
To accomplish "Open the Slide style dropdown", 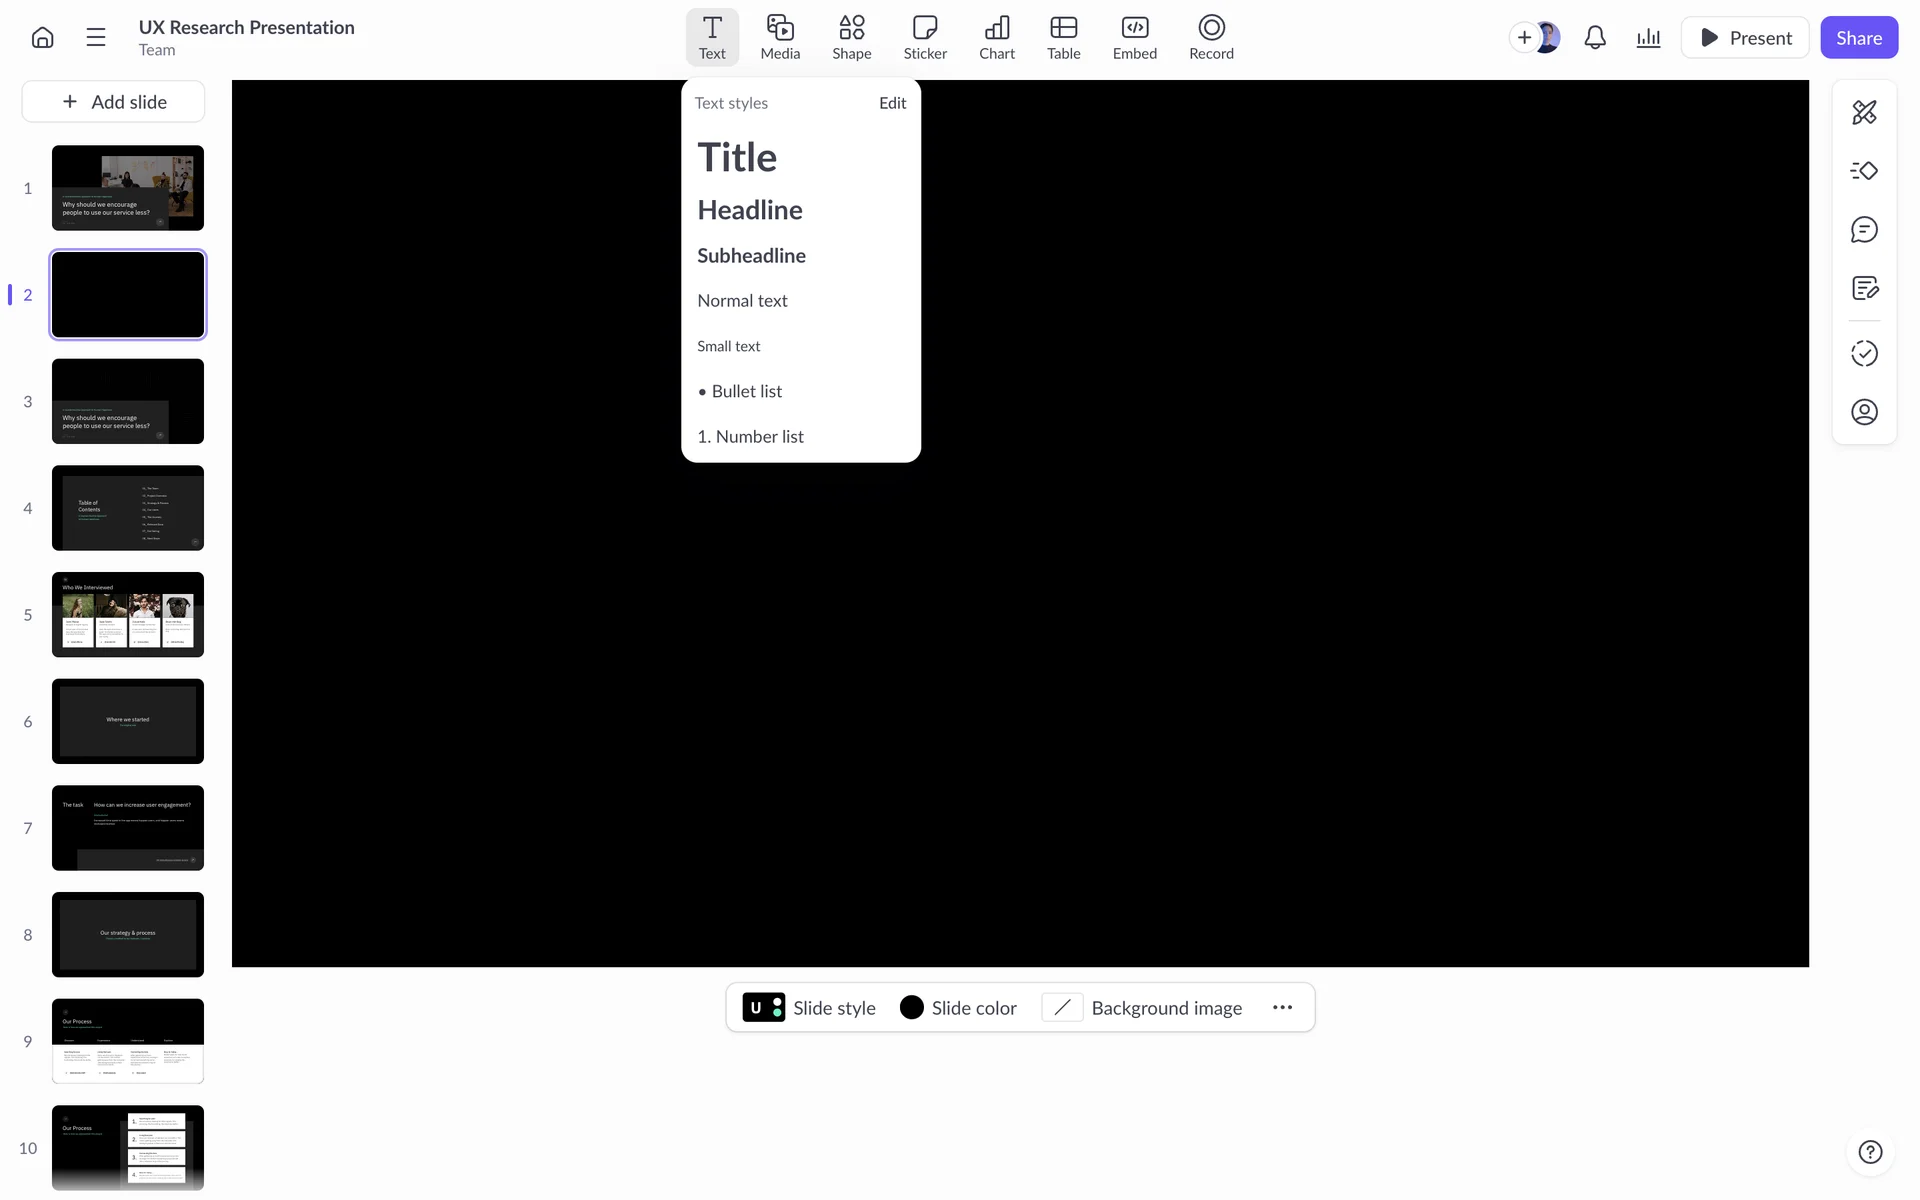I will (x=809, y=1008).
